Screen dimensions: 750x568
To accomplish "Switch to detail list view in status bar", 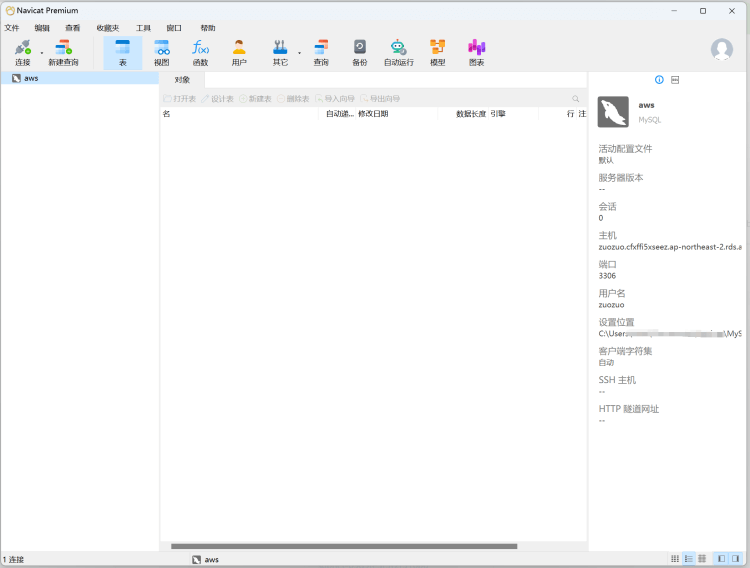I will click(x=702, y=558).
